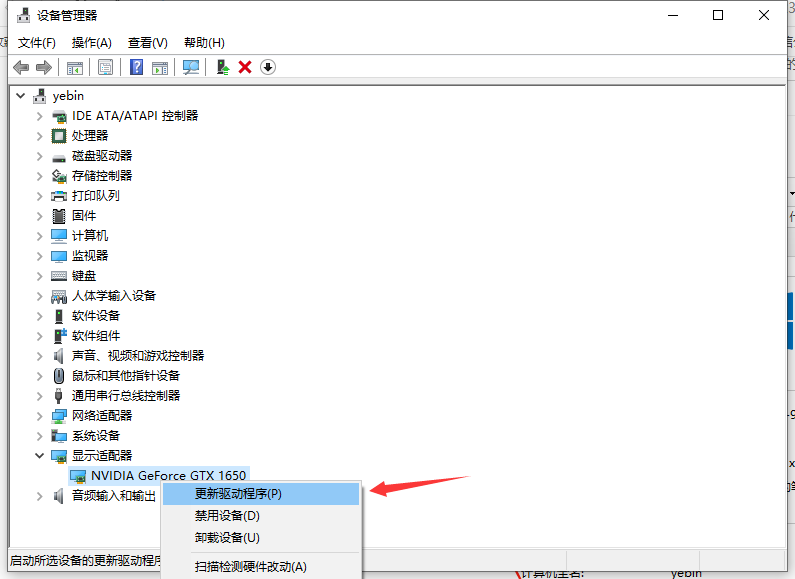795x579 pixels.
Task: Click the blue Help question-mark toolbar icon
Action: [137, 67]
